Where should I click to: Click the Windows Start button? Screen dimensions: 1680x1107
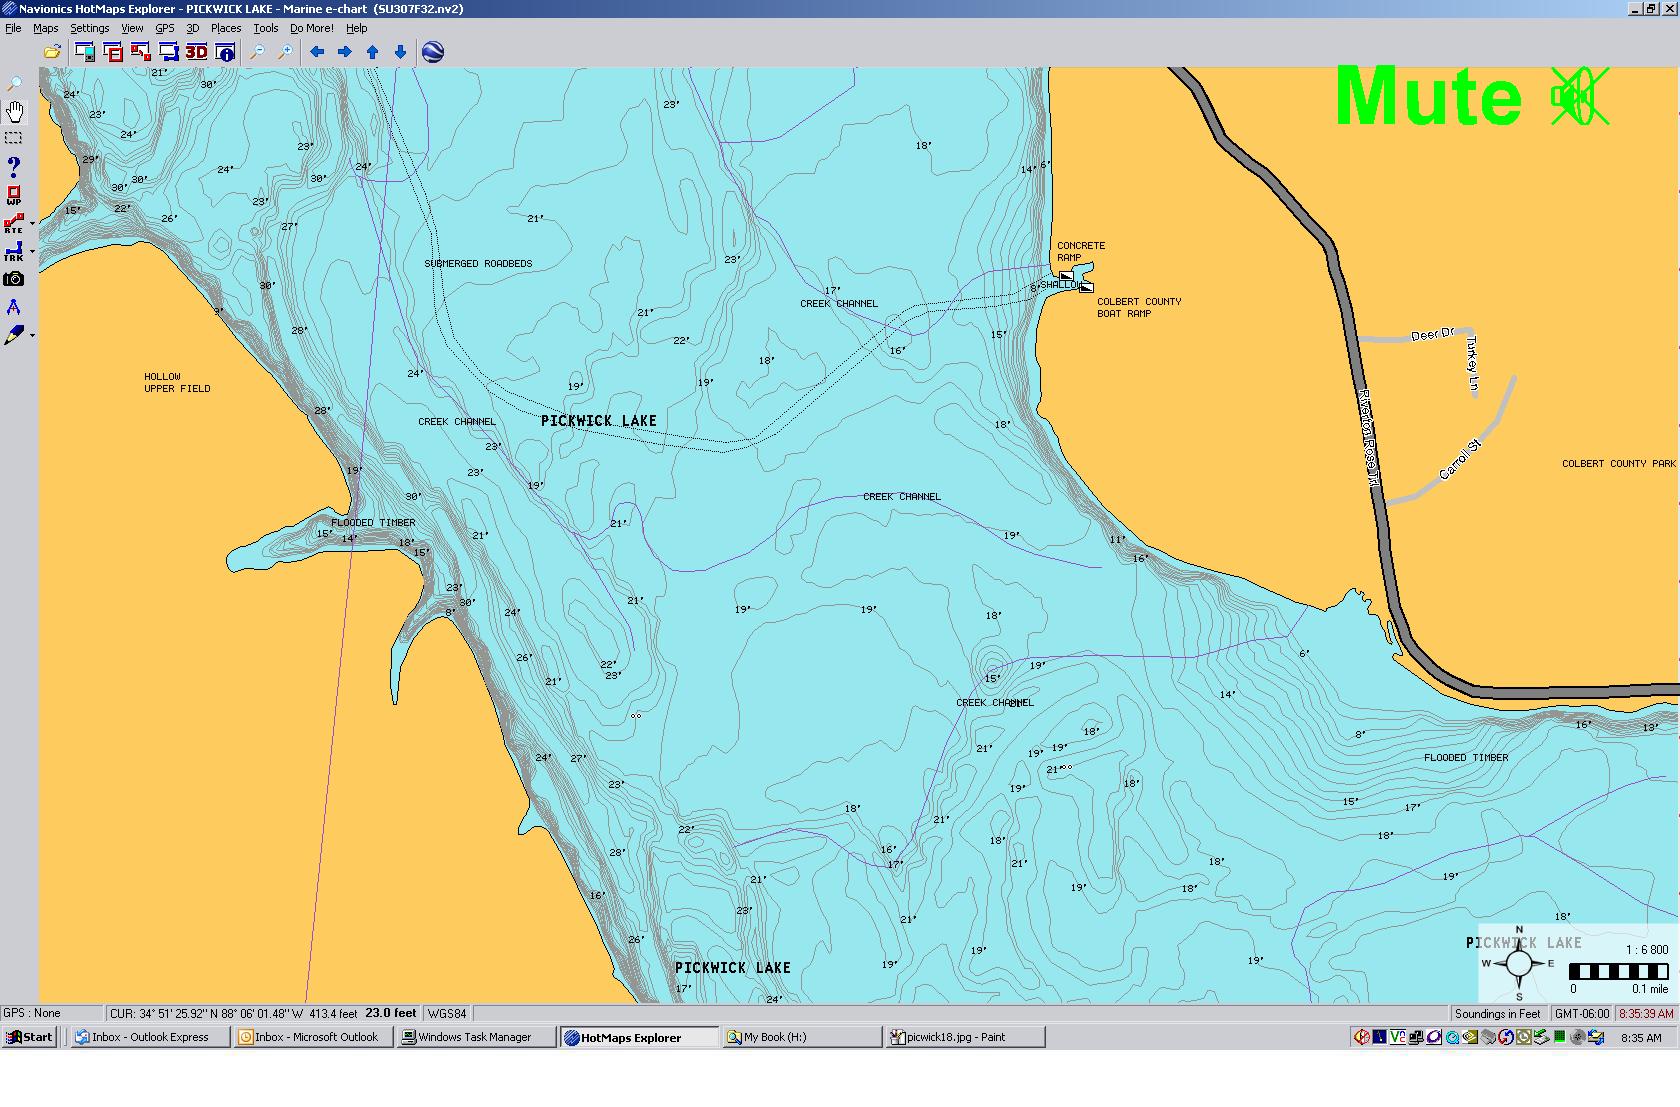(x=29, y=1037)
